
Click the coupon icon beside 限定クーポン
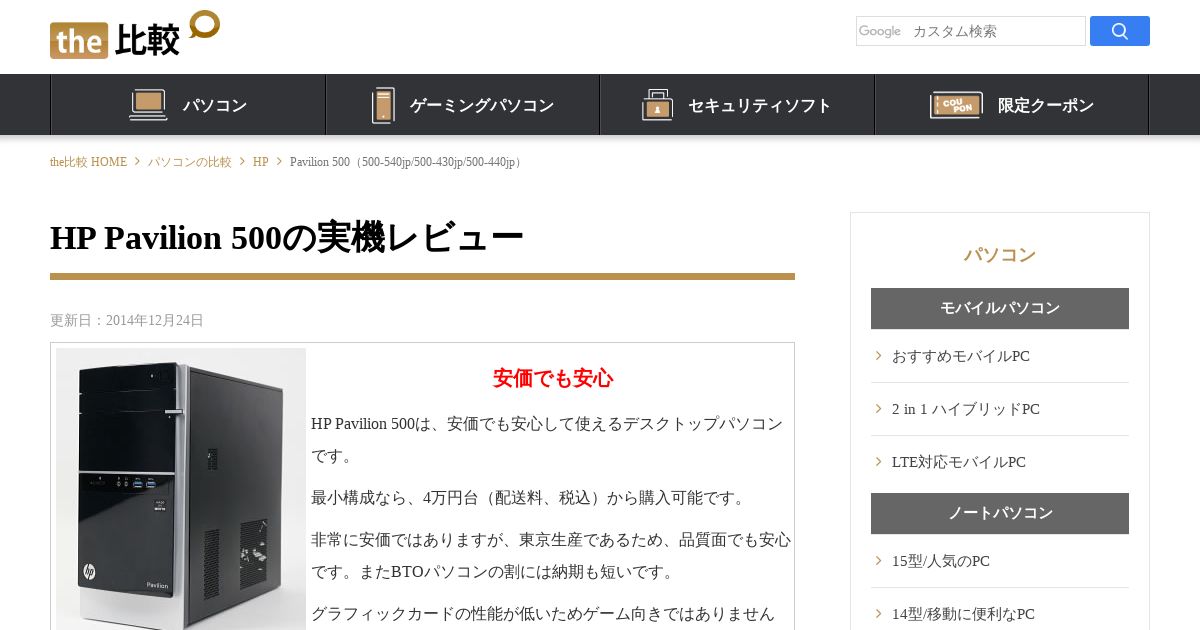956,104
